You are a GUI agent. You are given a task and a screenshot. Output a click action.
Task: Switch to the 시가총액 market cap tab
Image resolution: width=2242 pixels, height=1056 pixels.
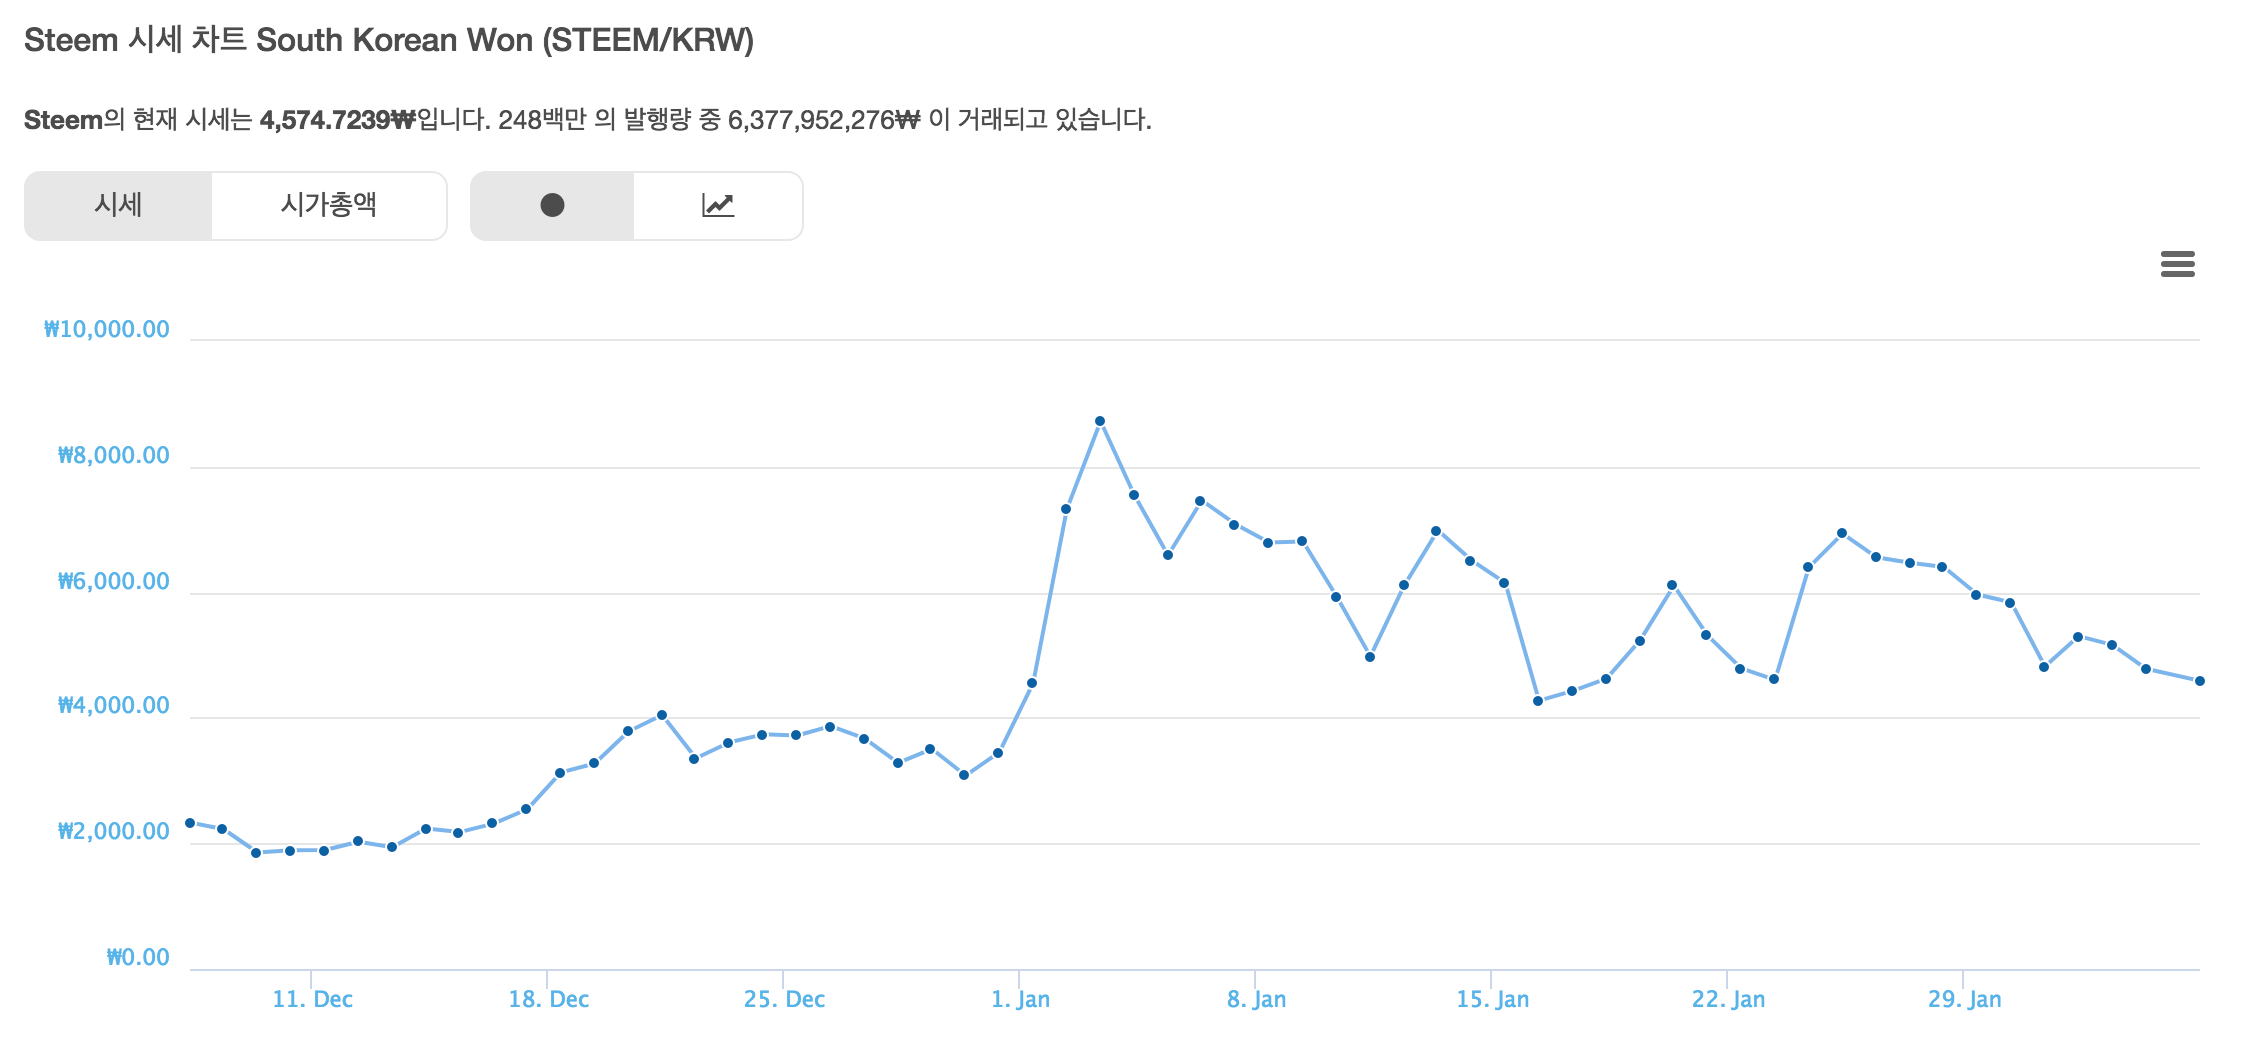329,205
